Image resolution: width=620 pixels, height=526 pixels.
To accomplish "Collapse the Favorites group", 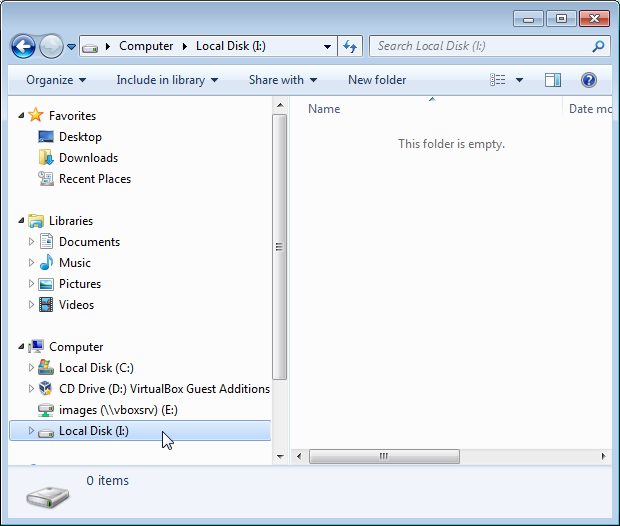I will [21, 115].
